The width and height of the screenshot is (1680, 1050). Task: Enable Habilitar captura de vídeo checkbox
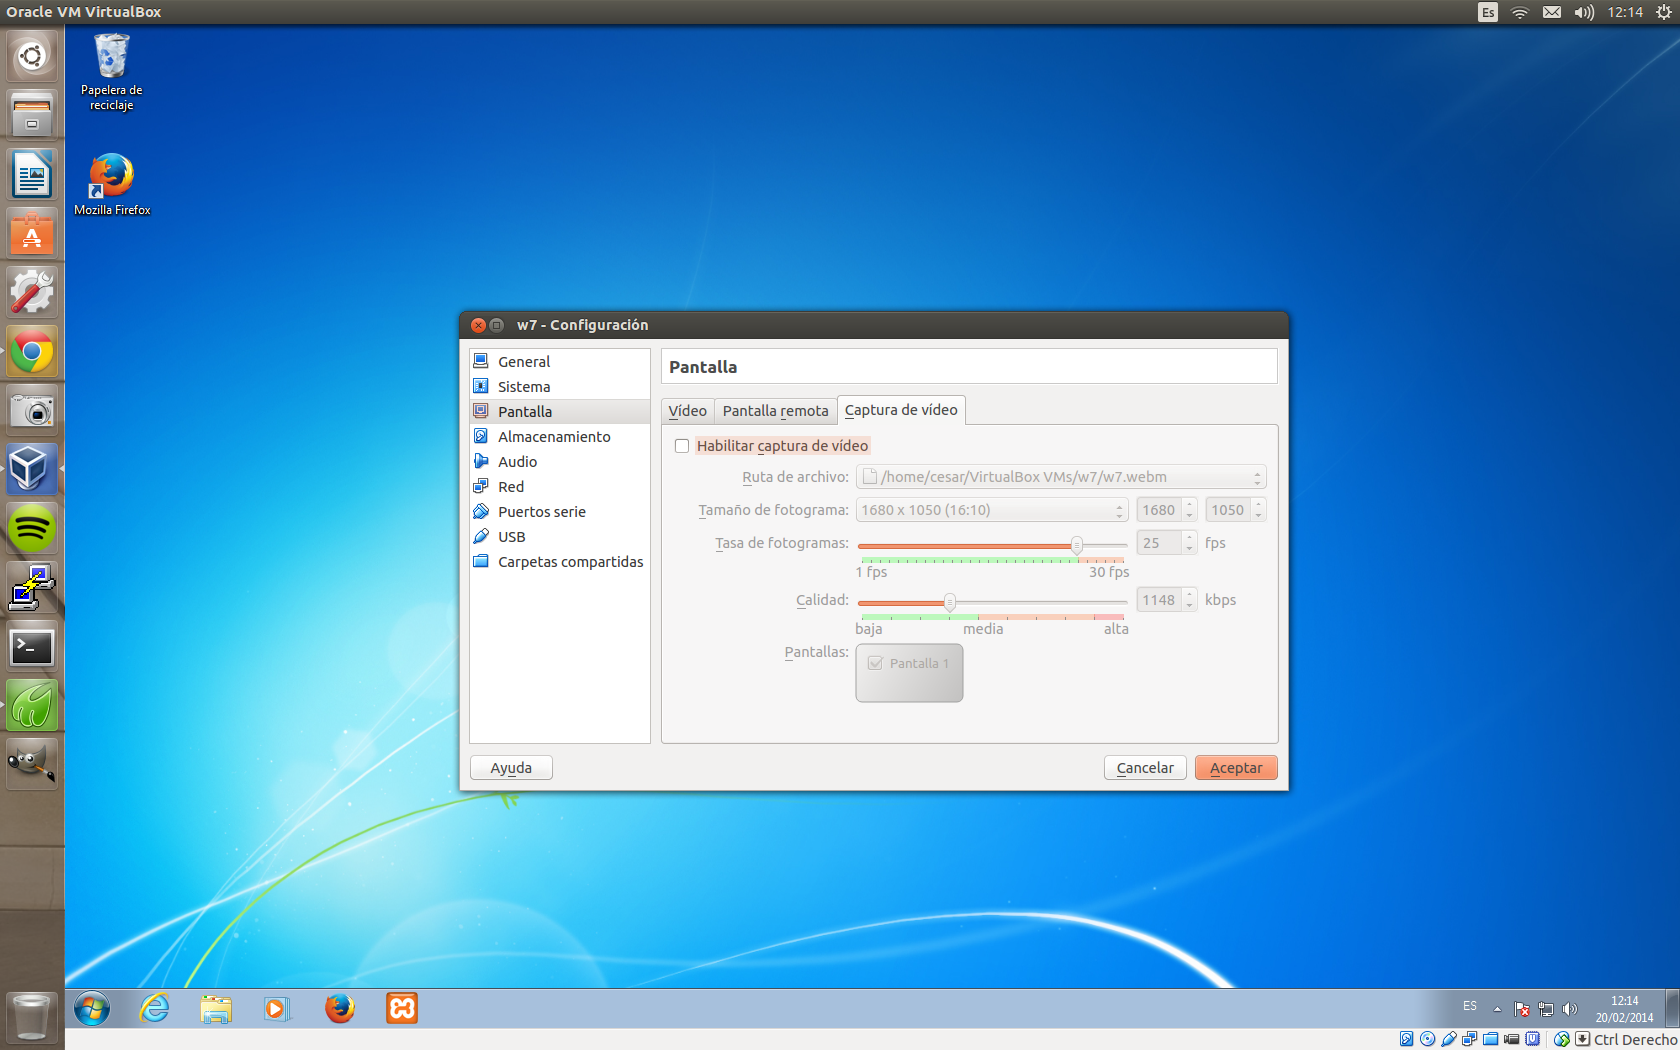682,446
